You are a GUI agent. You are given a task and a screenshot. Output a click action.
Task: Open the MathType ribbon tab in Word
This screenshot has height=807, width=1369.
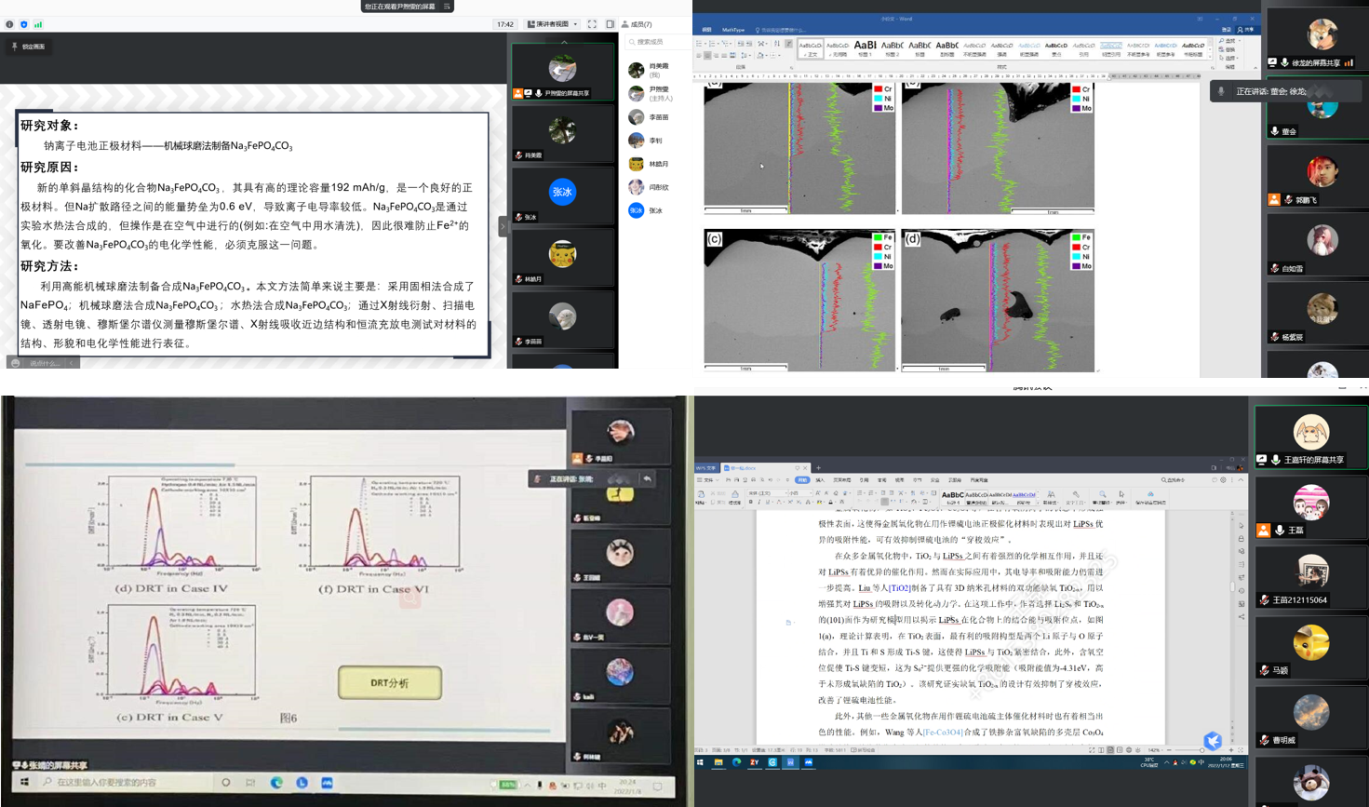click(x=733, y=30)
